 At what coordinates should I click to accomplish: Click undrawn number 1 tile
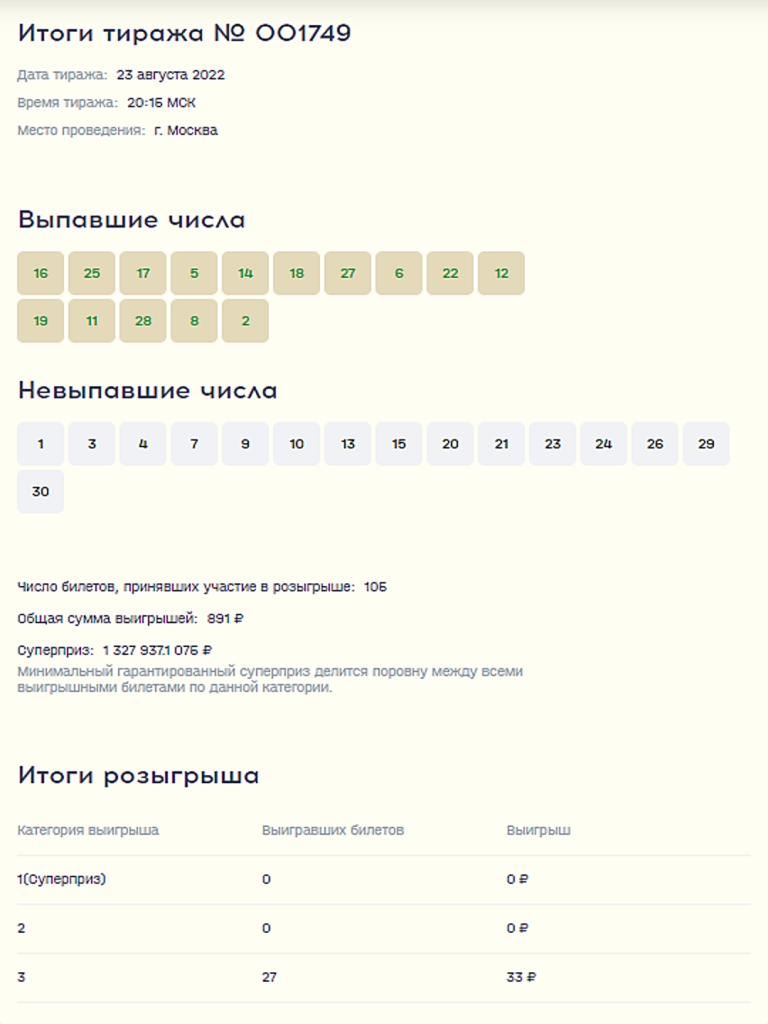click(40, 444)
